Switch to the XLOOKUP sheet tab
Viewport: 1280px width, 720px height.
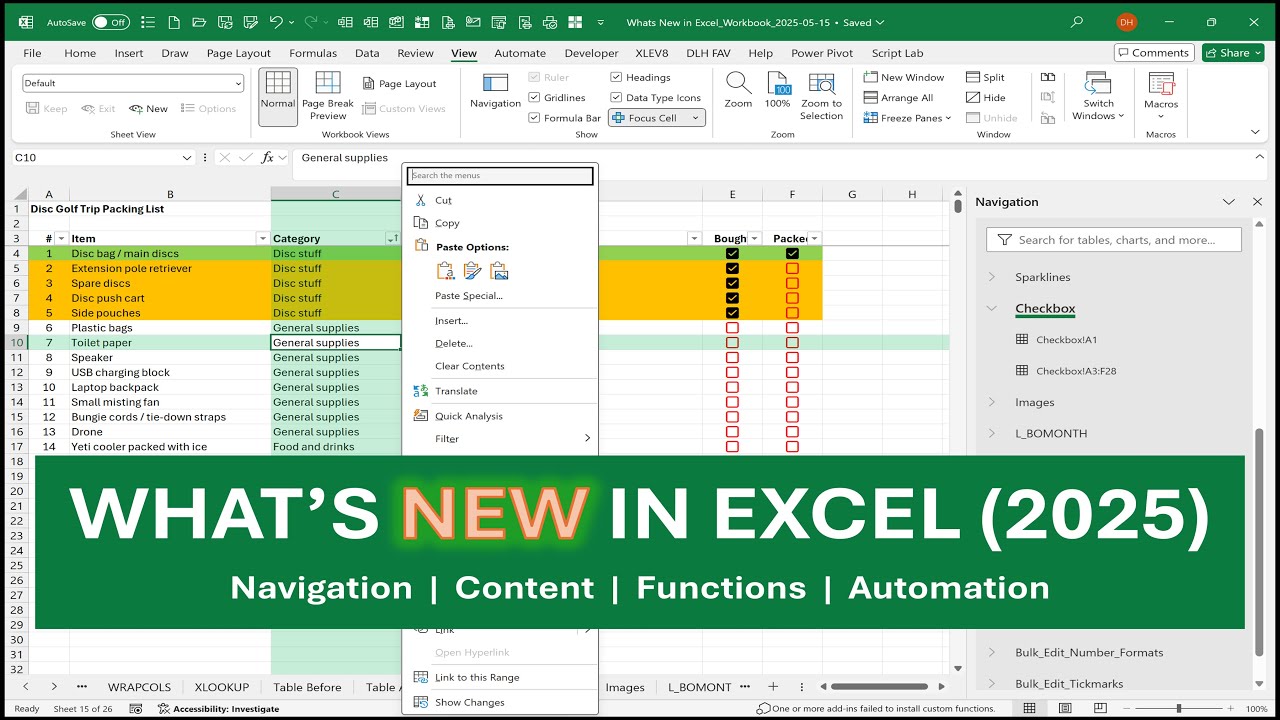tap(222, 687)
